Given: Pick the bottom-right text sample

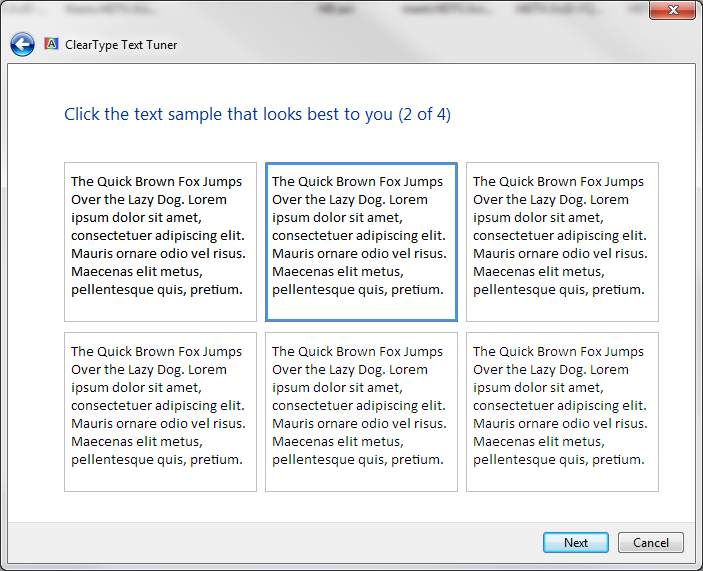Looking at the screenshot, I should pos(562,411).
